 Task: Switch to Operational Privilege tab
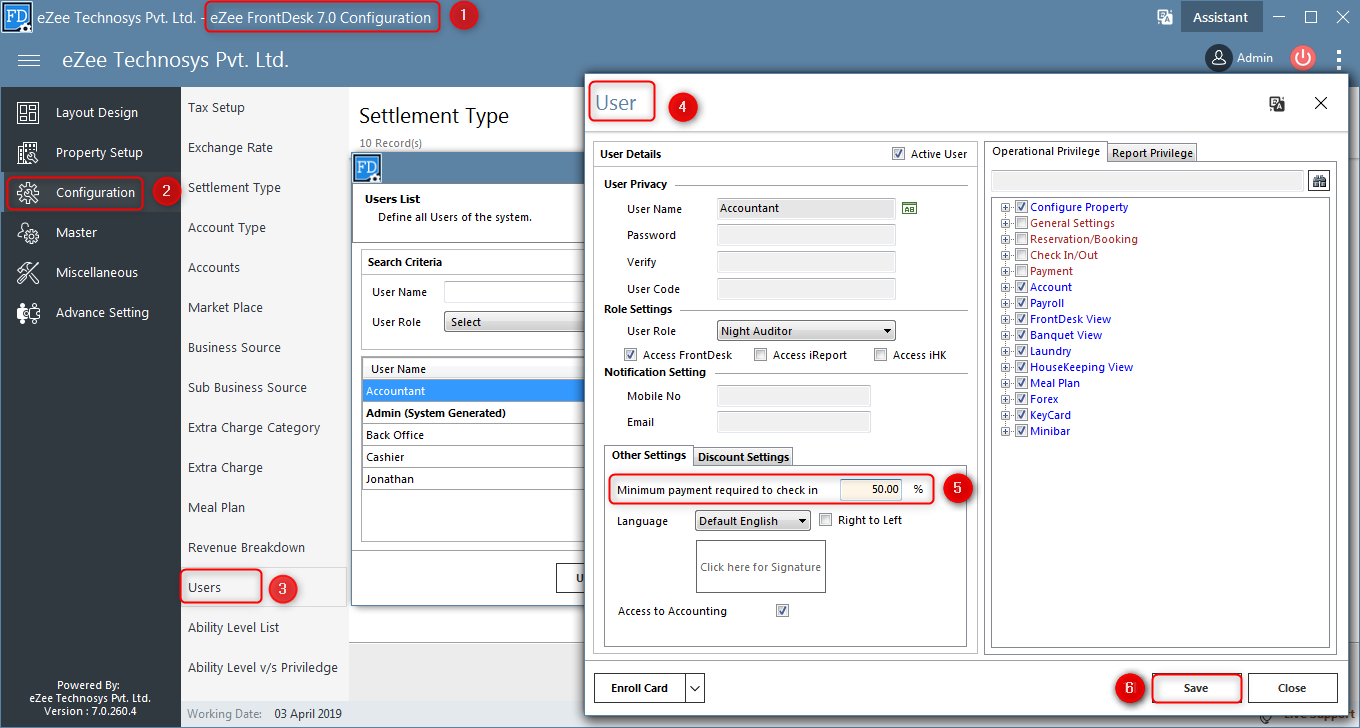pyautogui.click(x=1046, y=151)
